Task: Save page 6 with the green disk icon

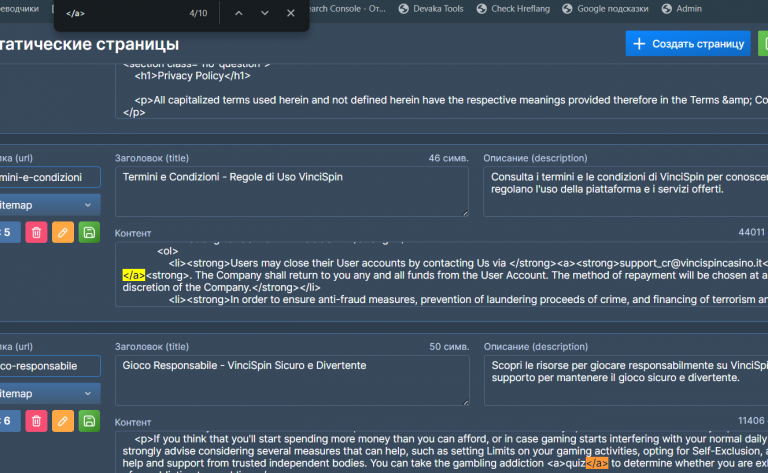Action: (x=89, y=421)
